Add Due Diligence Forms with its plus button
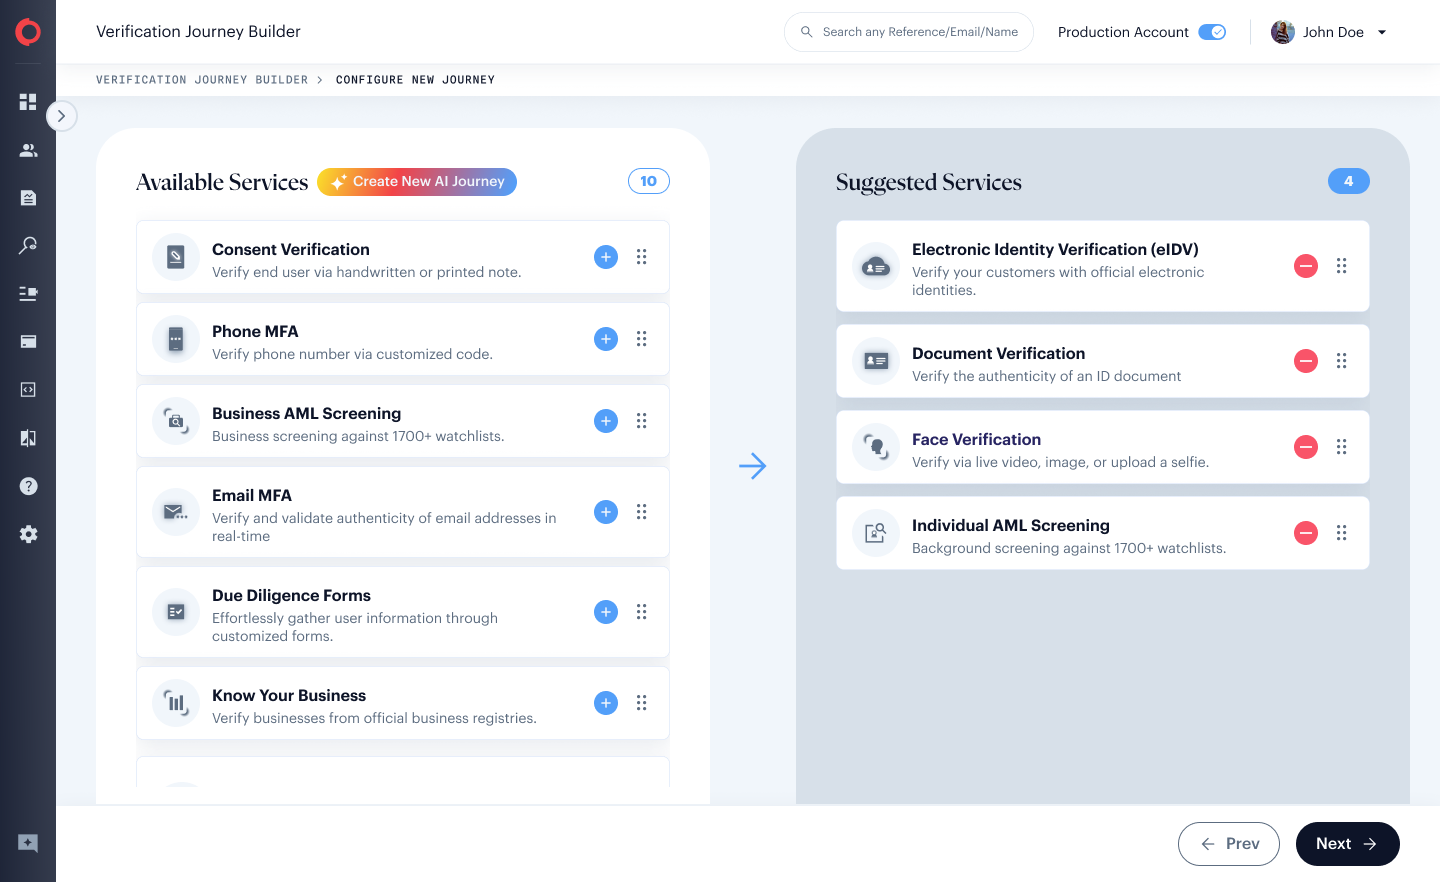Viewport: 1440px width, 882px height. (606, 612)
